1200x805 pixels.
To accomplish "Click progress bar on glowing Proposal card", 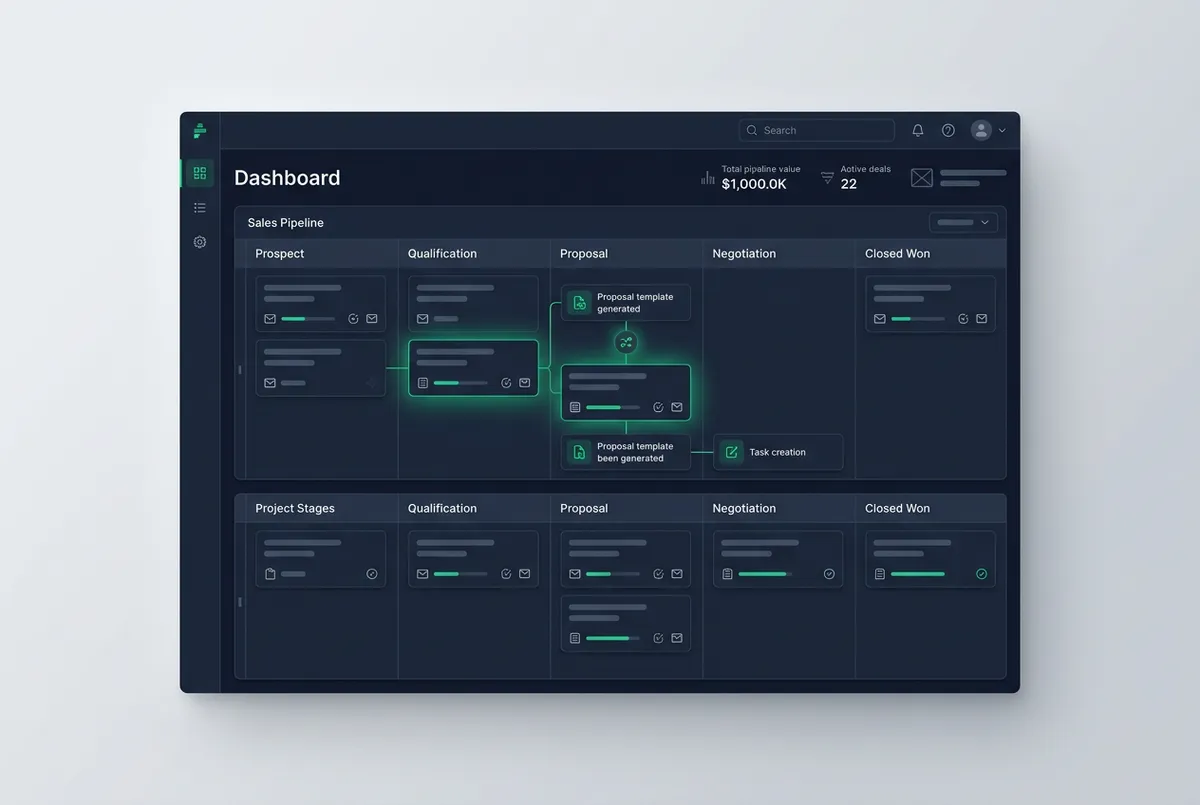I will click(612, 407).
